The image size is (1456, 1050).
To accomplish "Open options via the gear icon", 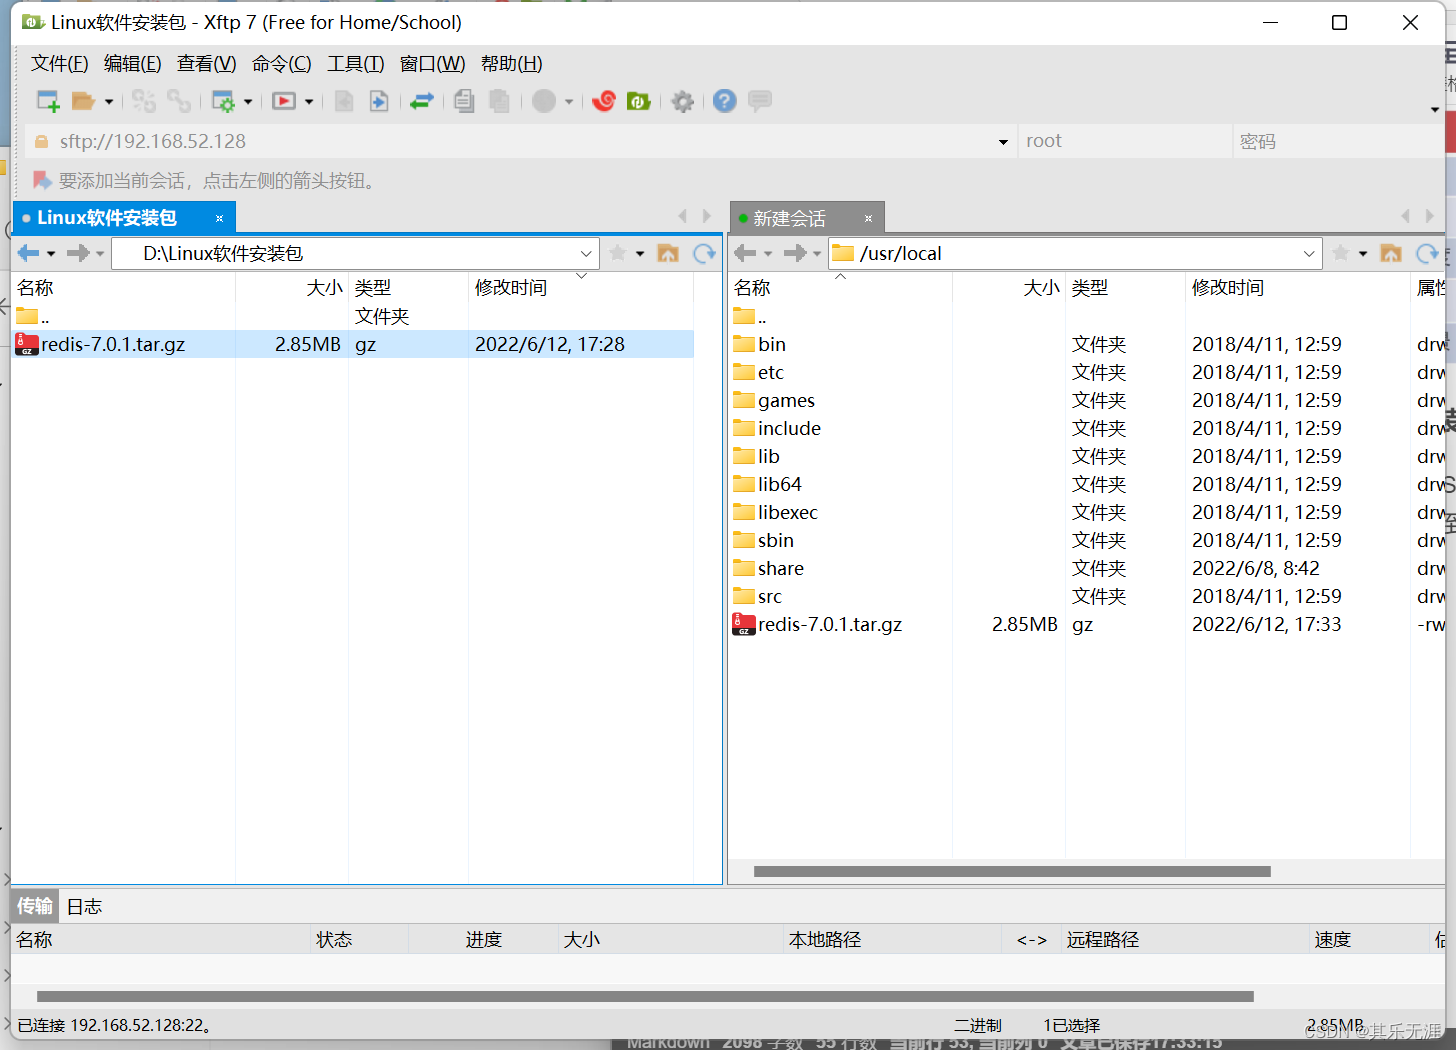I will click(x=683, y=101).
